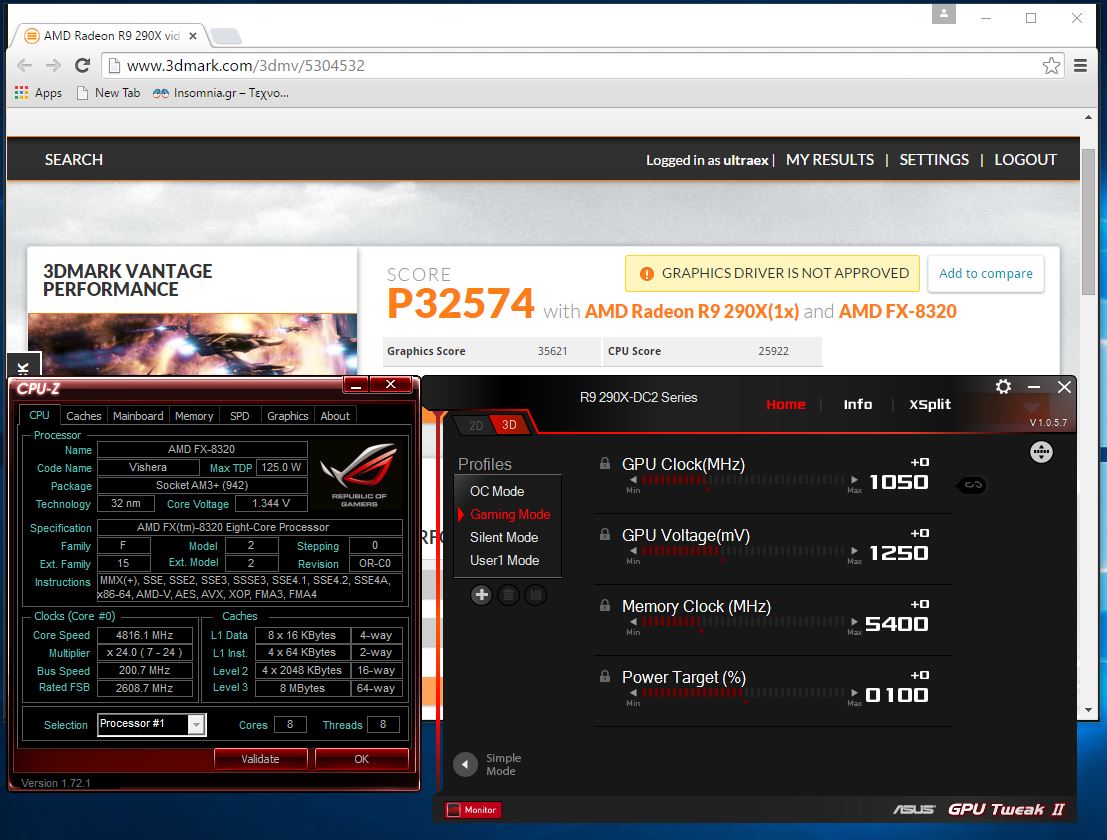Unlock the GPU Voltage lock icon

605,534
